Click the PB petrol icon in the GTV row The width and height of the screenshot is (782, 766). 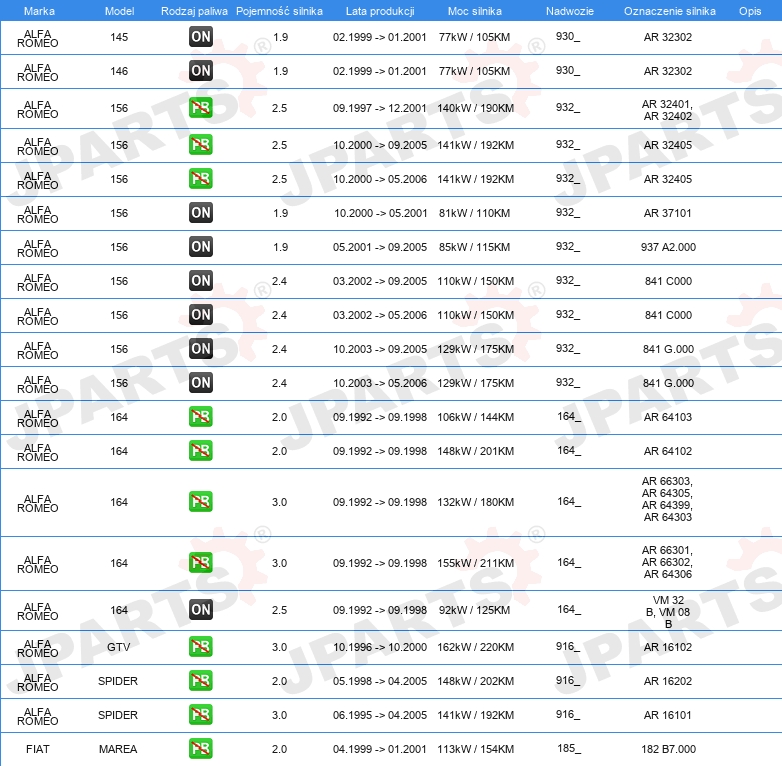(x=201, y=646)
